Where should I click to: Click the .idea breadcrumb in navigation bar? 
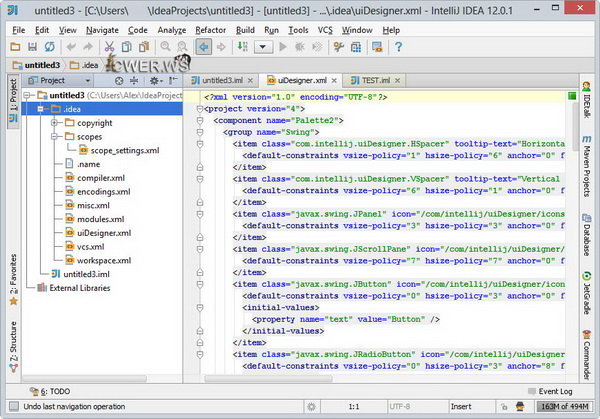click(84, 65)
